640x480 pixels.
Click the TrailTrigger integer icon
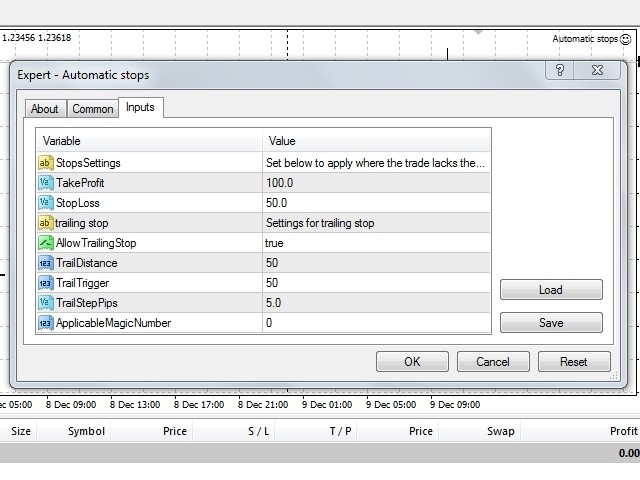click(45, 283)
